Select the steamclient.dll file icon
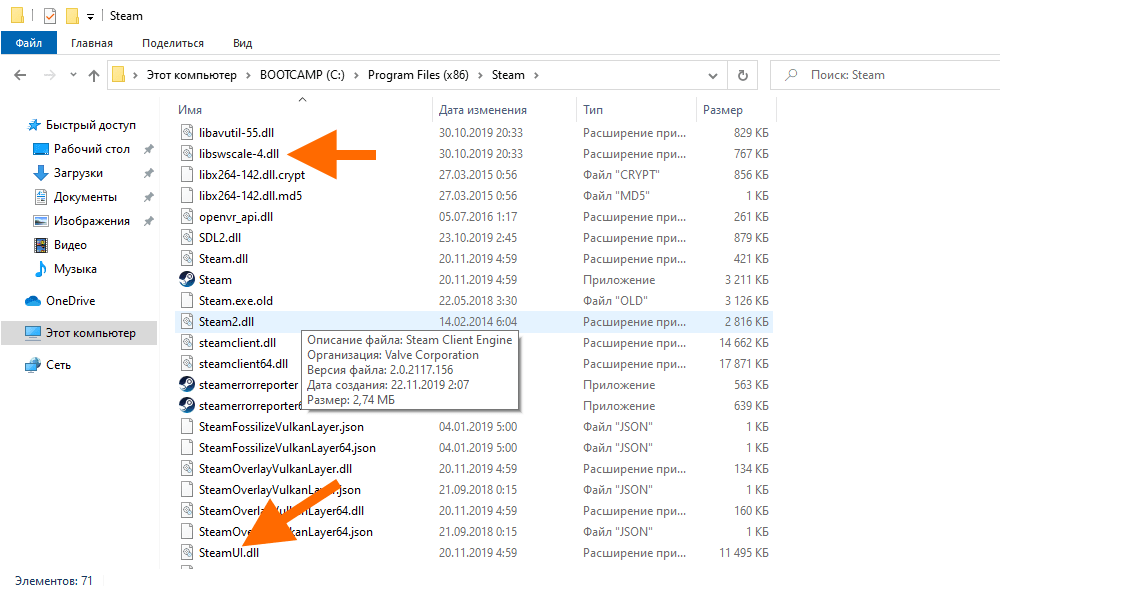Screen dimensions: 1125x593 click(187, 343)
